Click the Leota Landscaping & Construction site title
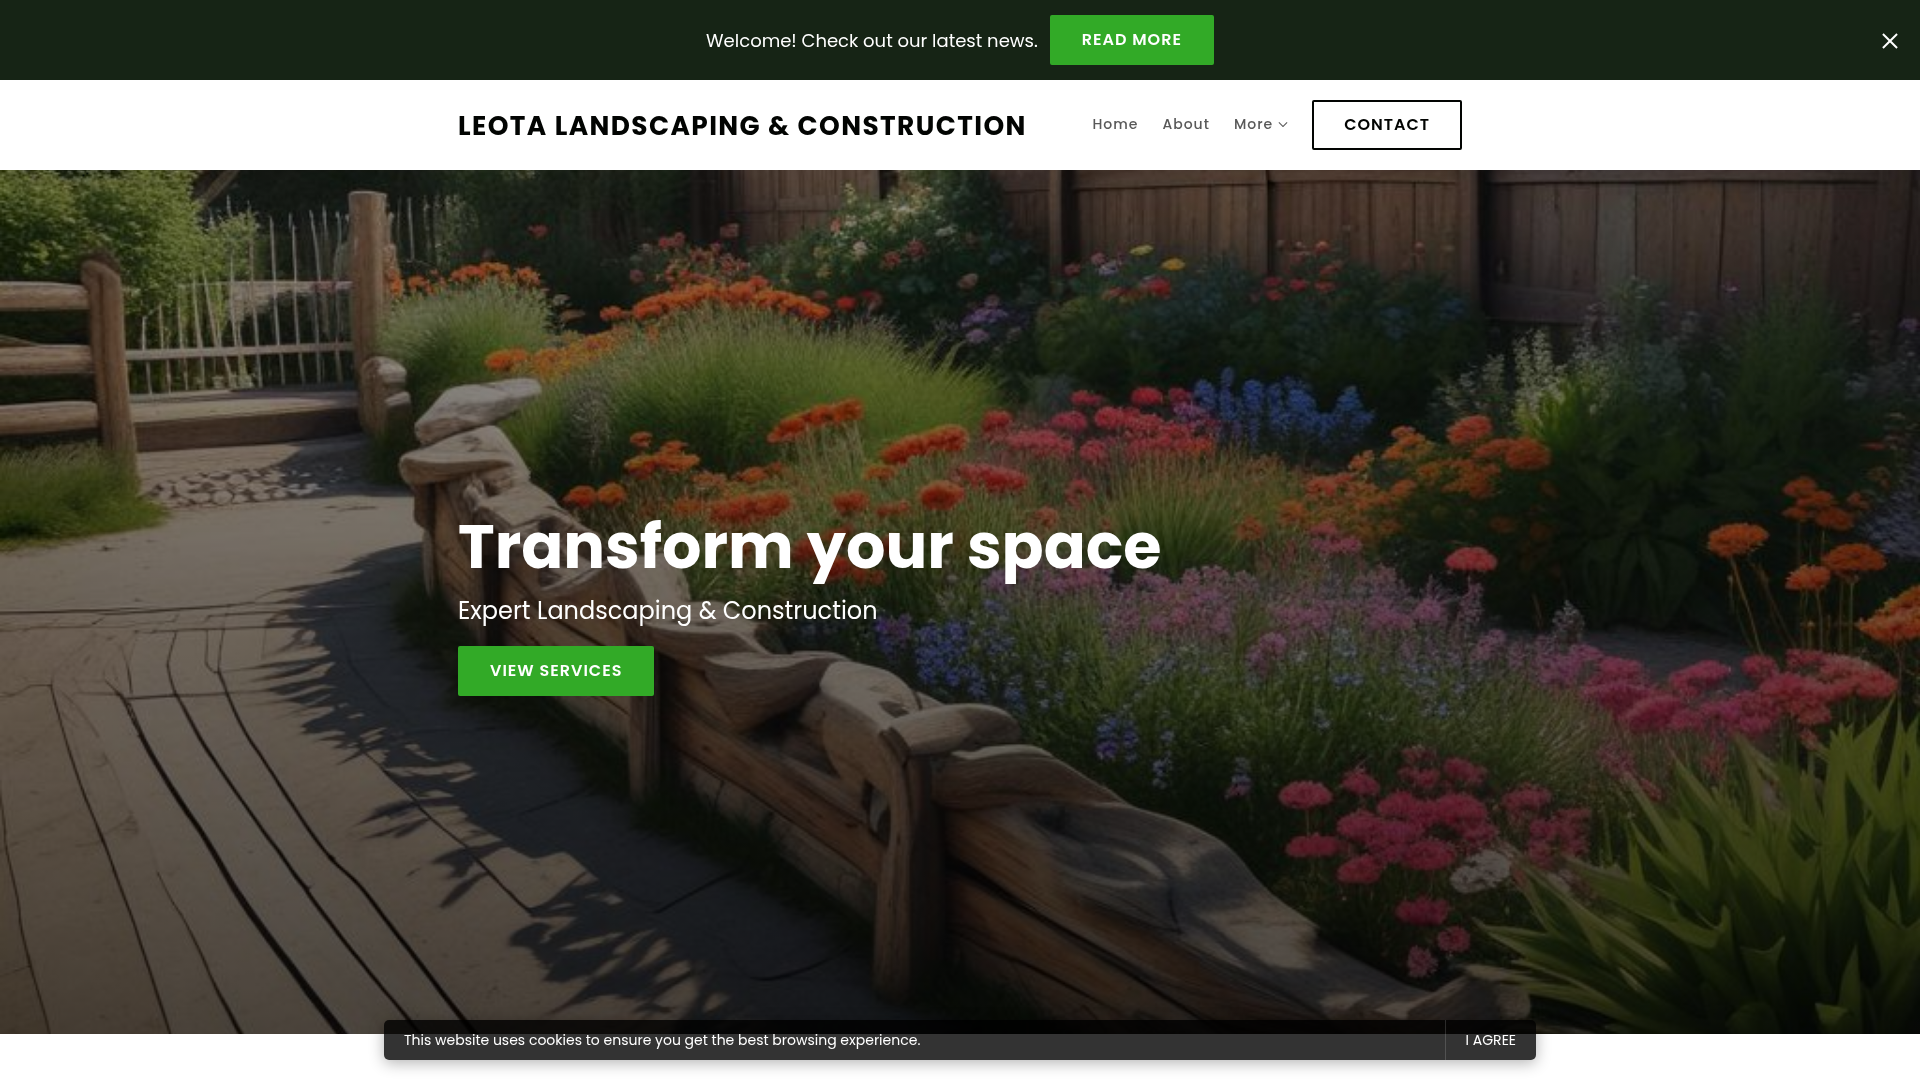1920x1080 pixels. 741,126
